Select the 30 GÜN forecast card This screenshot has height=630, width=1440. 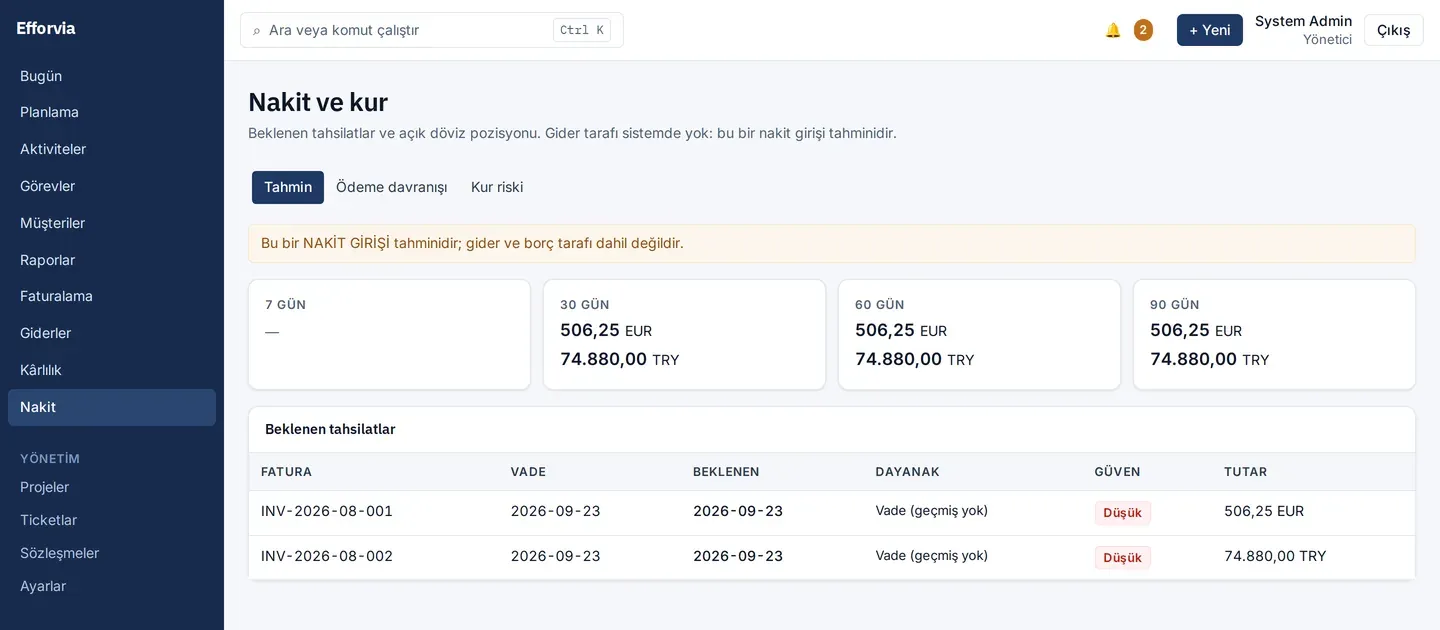684,334
